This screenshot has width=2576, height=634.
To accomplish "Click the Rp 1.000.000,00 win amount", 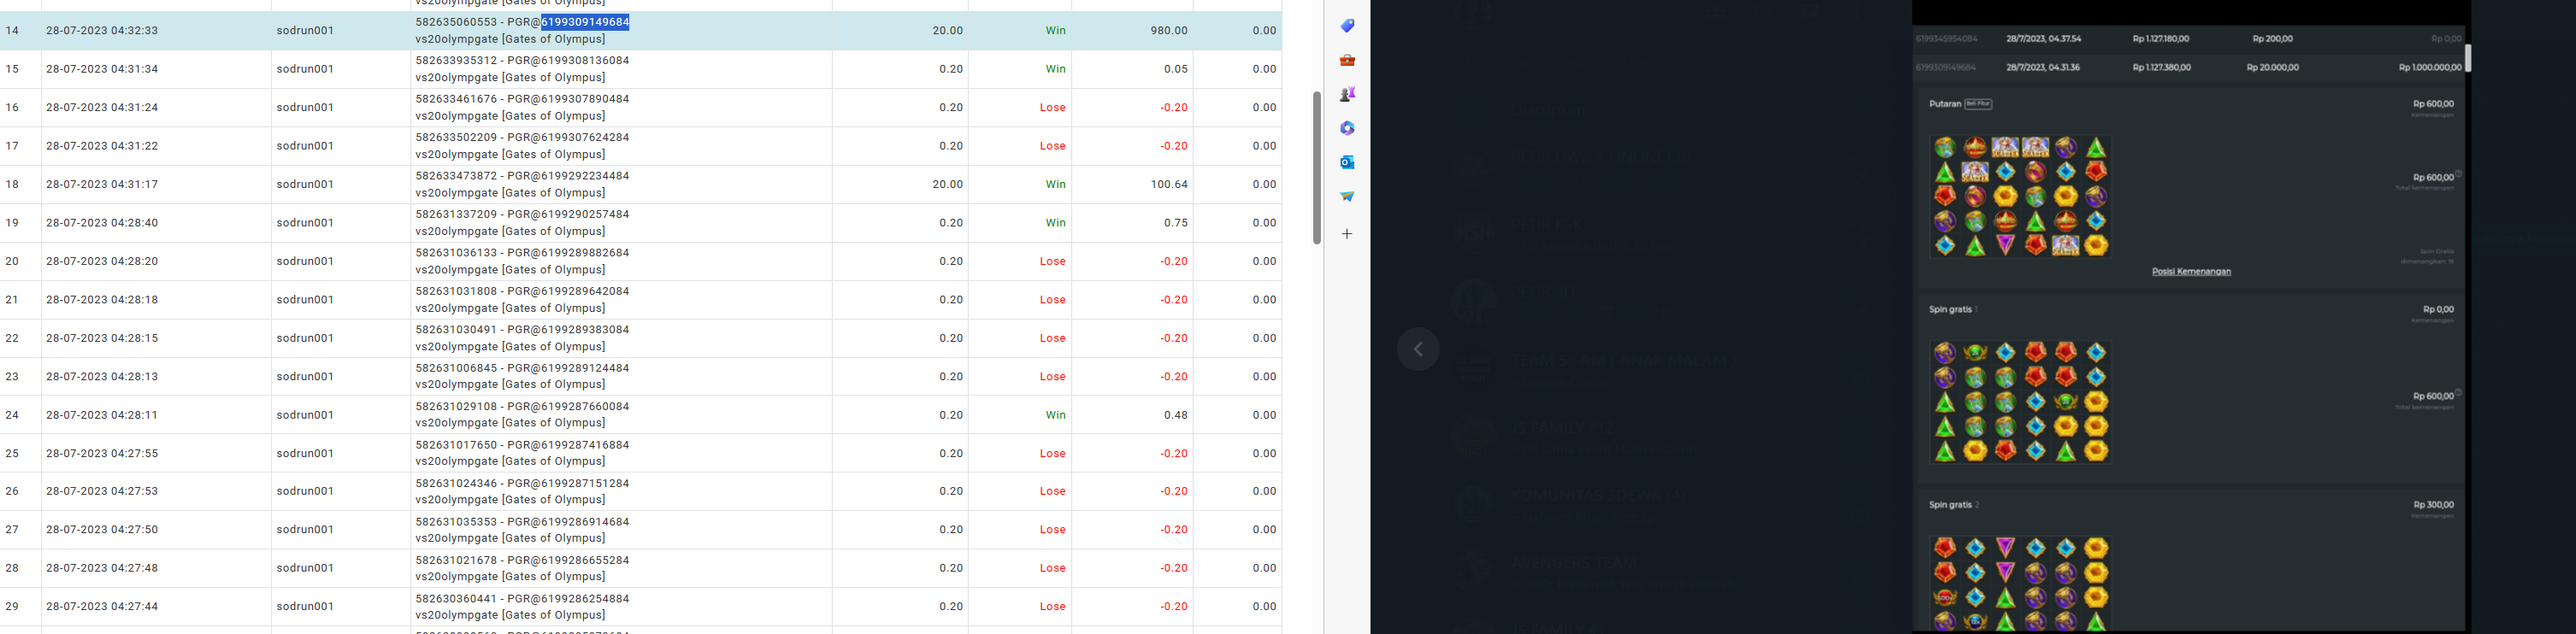I will 2430,68.
